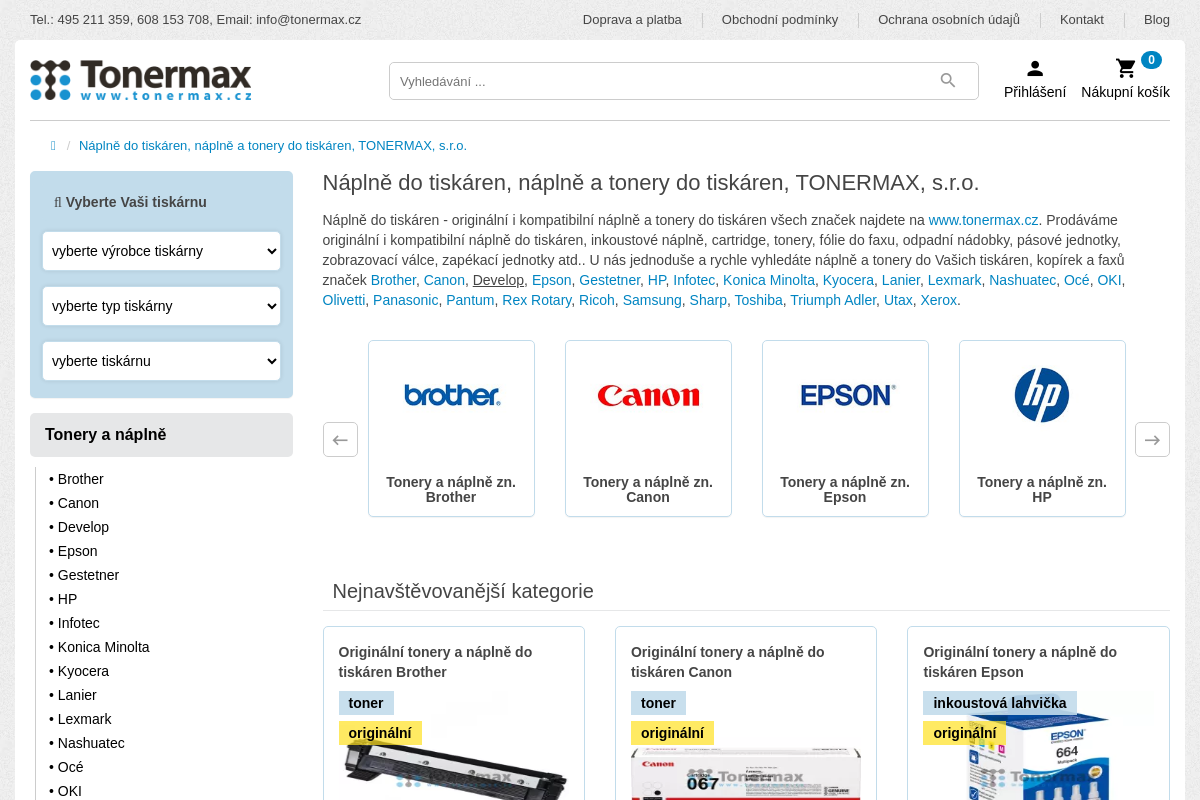The image size is (1200, 800).
Task: Open the 'vyberte tiskárnu' dropdown
Action: 161,361
